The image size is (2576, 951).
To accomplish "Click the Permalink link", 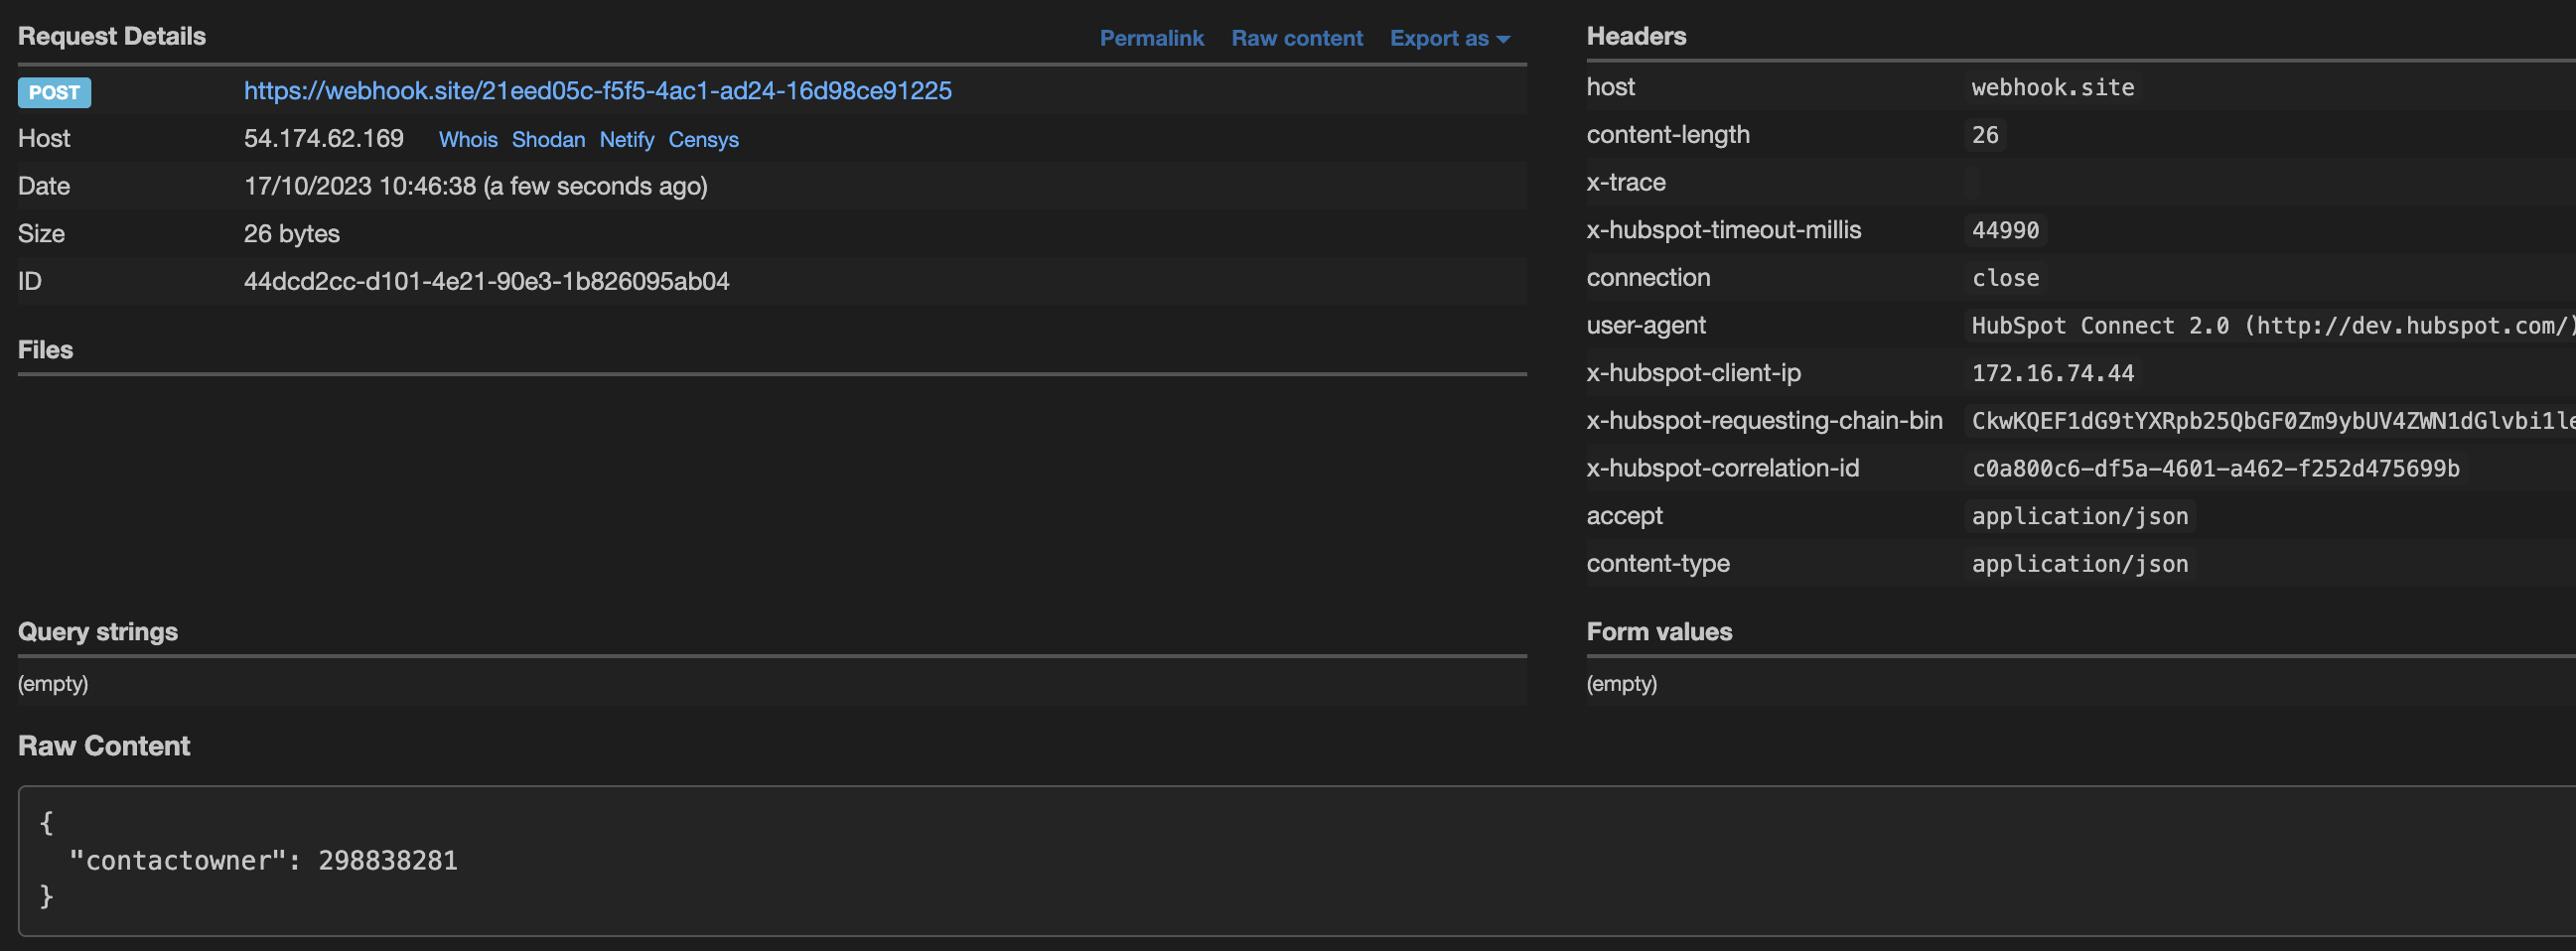I will [1152, 38].
